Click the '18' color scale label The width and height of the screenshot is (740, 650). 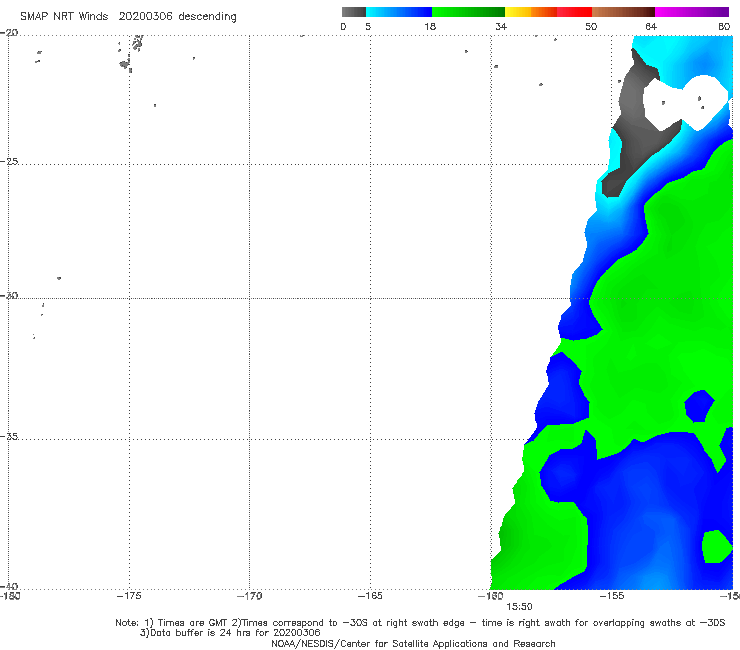(430, 26)
